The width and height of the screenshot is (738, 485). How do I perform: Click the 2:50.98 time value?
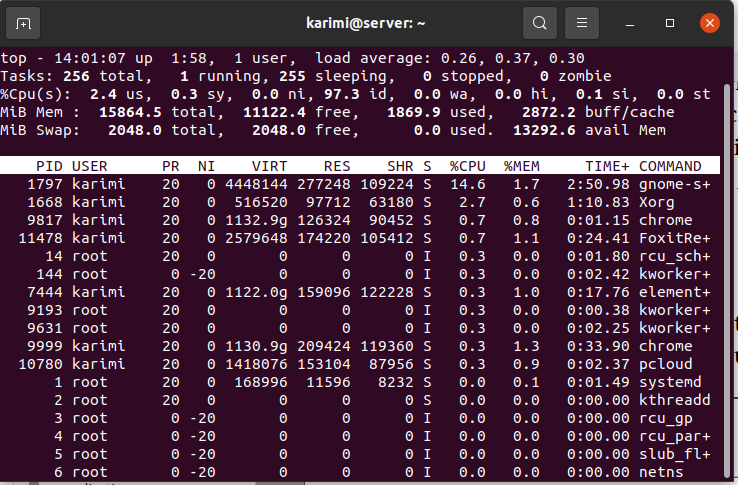click(598, 184)
